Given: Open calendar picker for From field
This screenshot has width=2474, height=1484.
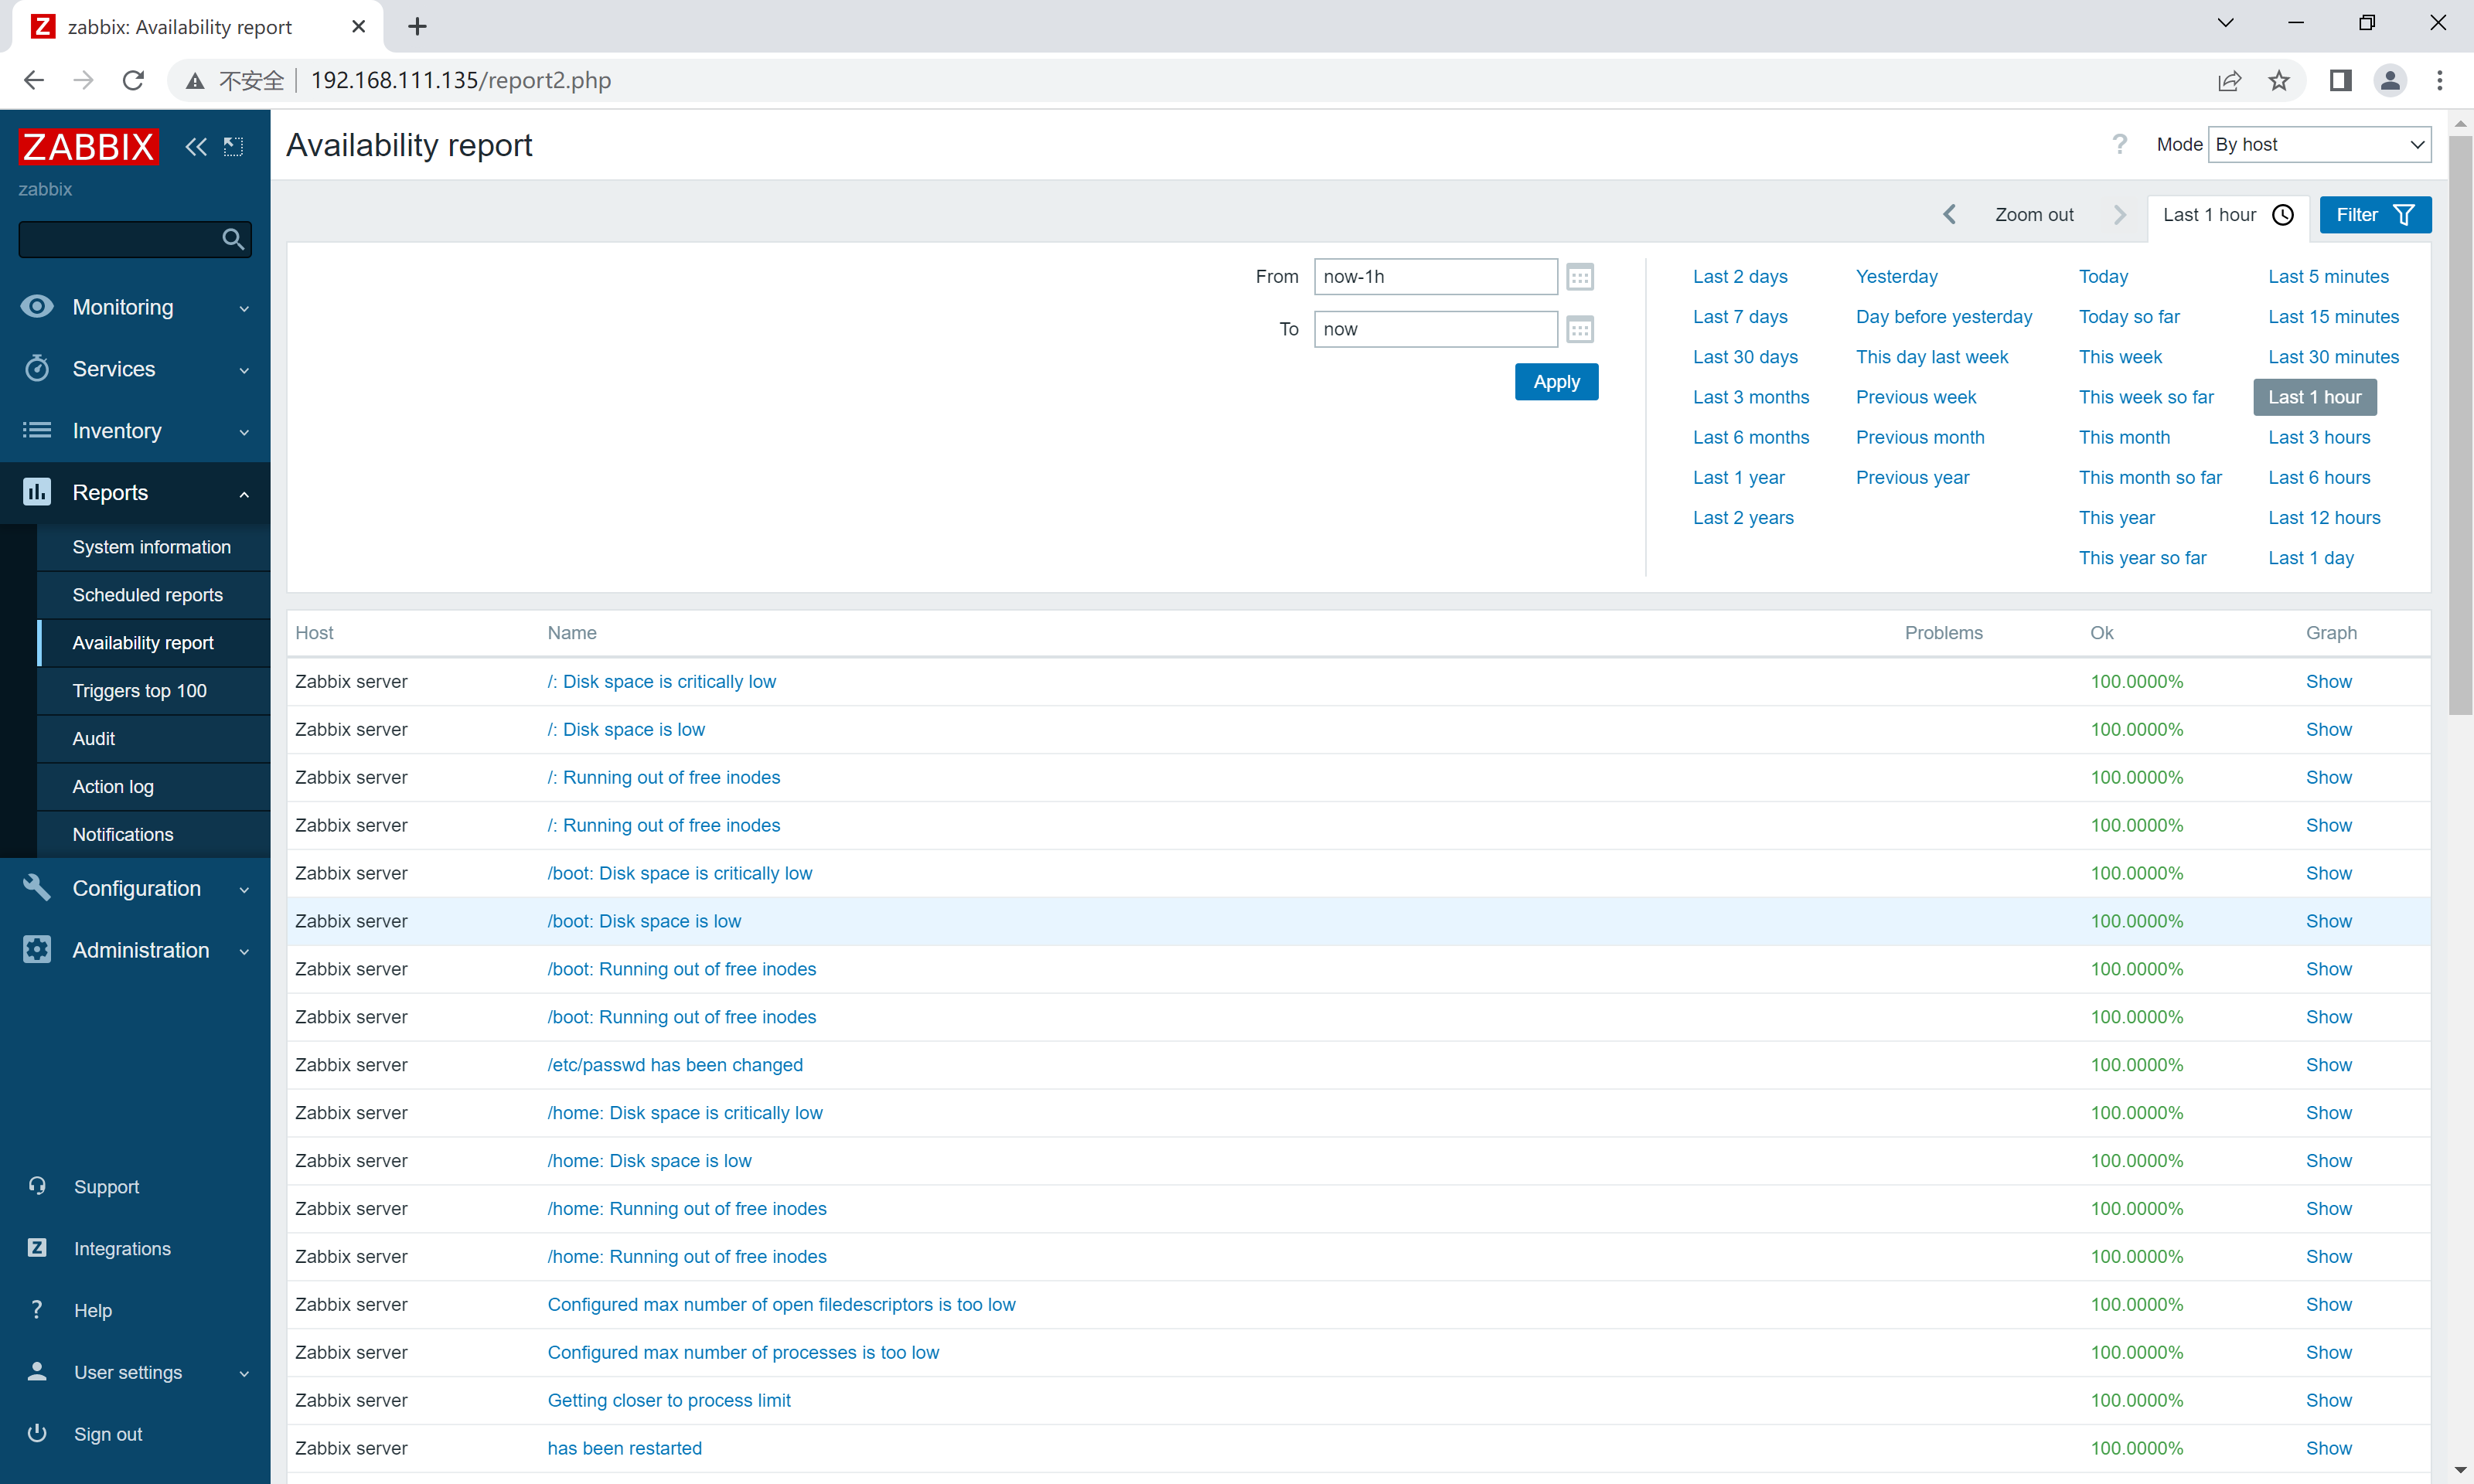Looking at the screenshot, I should click(1580, 277).
